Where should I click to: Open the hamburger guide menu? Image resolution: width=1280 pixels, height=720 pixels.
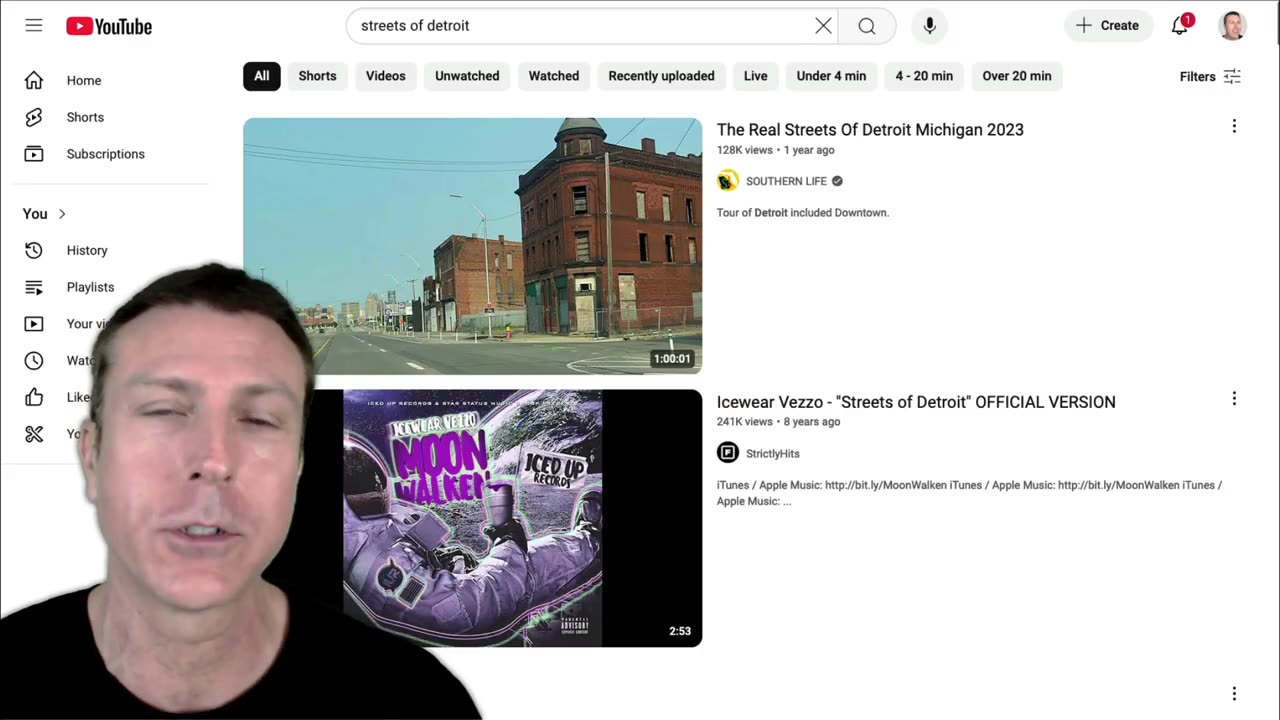pos(34,25)
